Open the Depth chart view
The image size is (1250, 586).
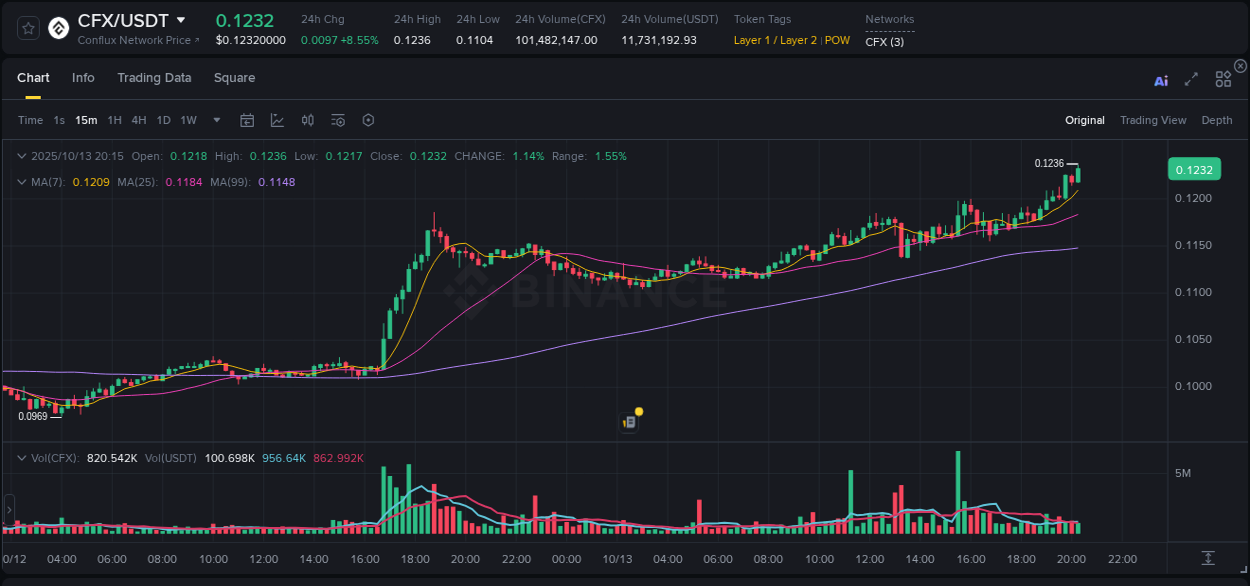click(1217, 120)
